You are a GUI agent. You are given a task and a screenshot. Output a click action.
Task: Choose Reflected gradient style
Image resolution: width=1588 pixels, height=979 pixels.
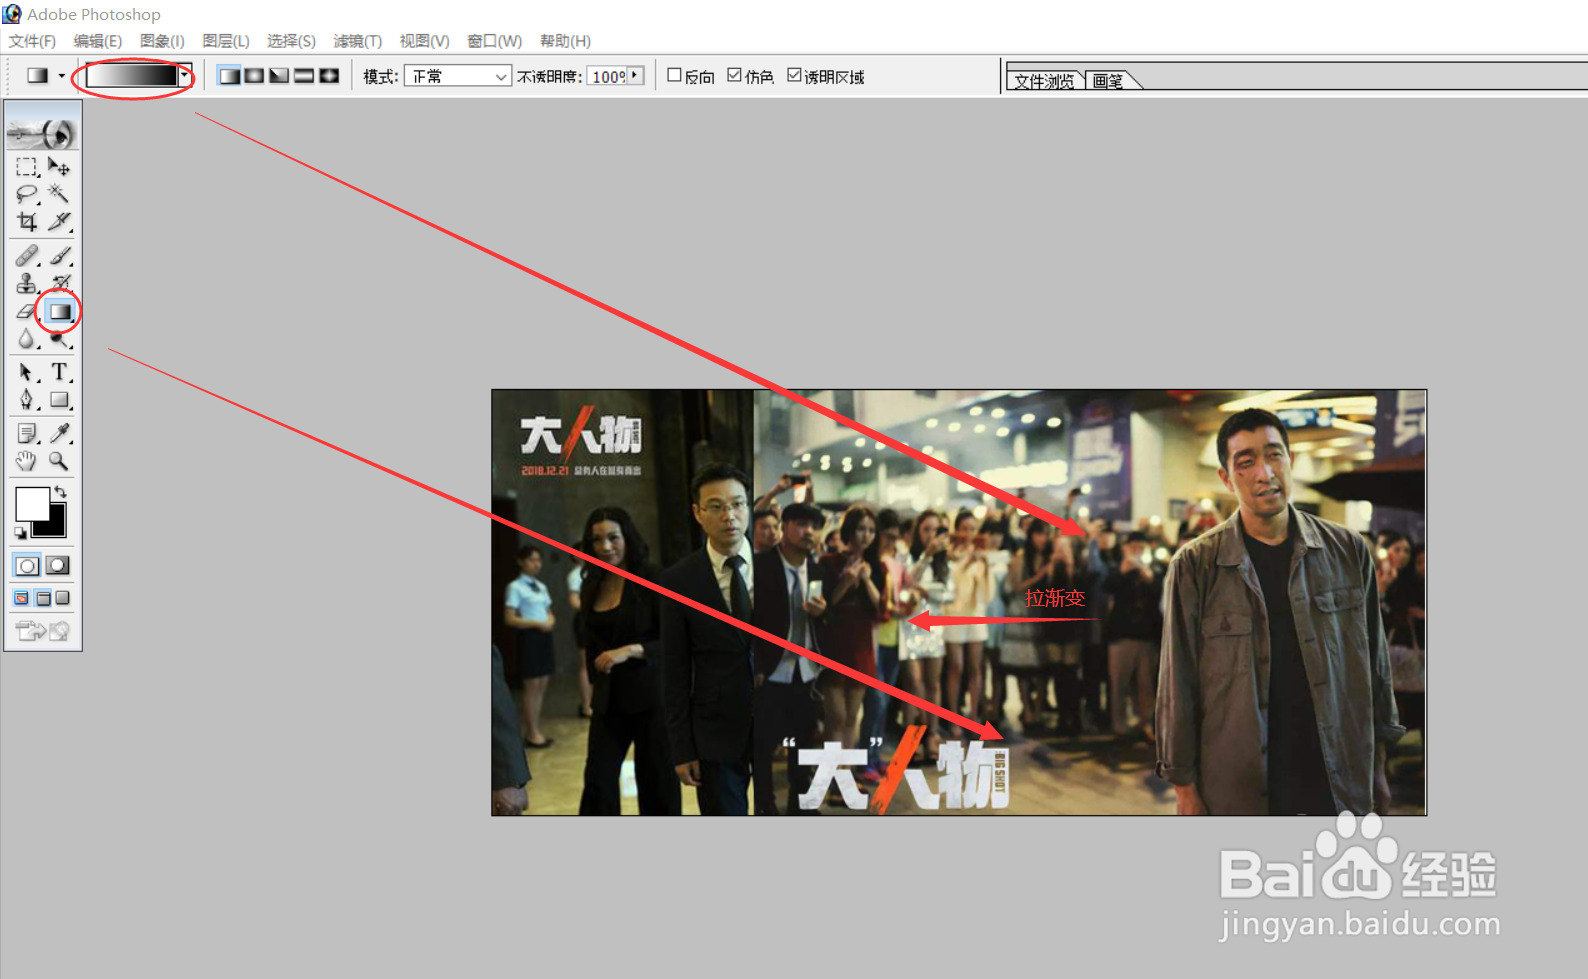[304, 76]
